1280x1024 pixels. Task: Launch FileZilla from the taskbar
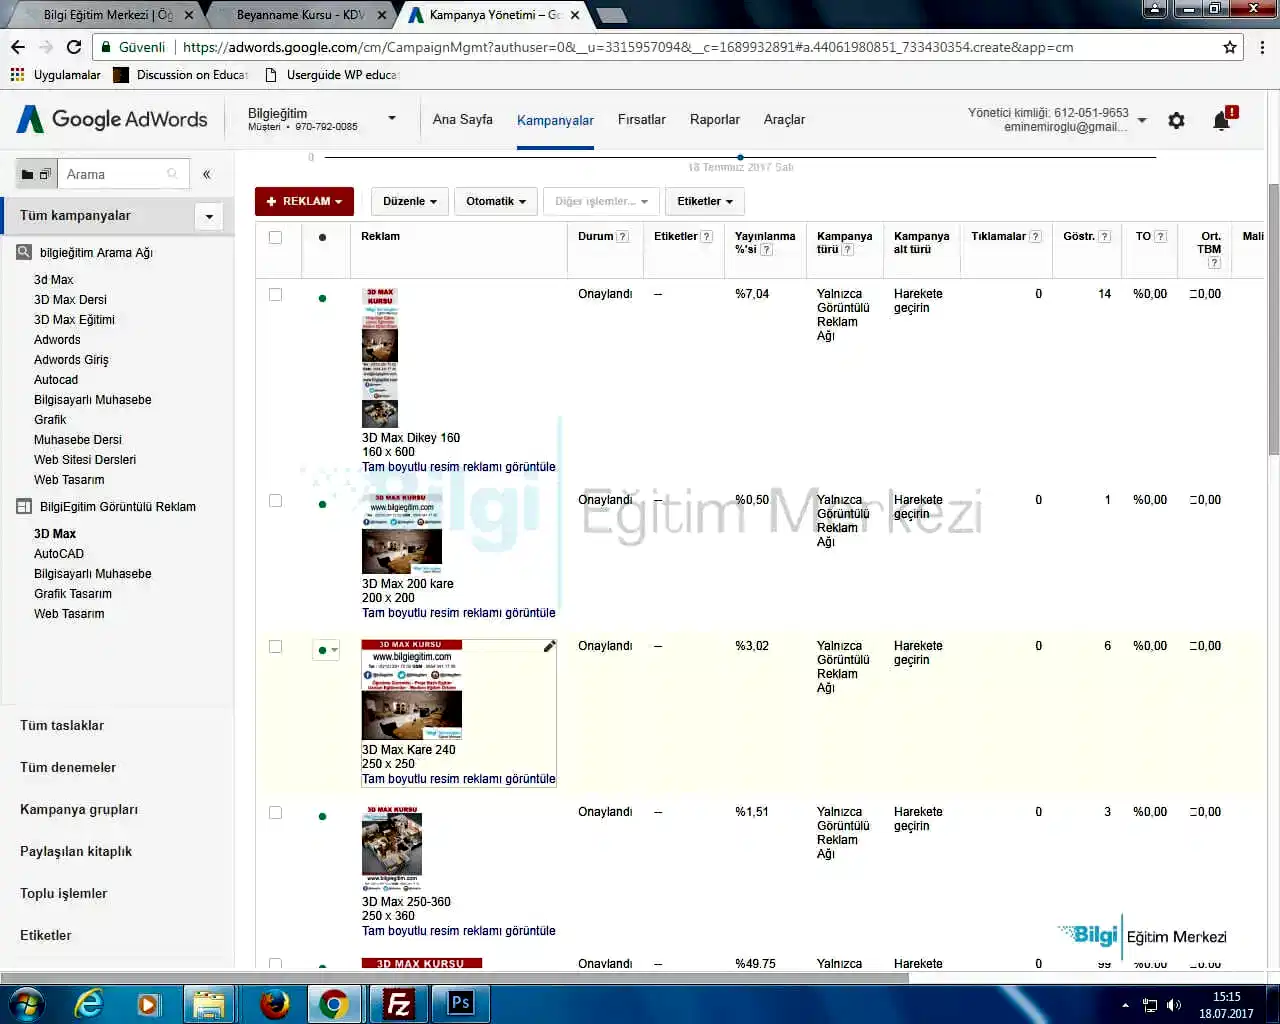click(398, 1003)
